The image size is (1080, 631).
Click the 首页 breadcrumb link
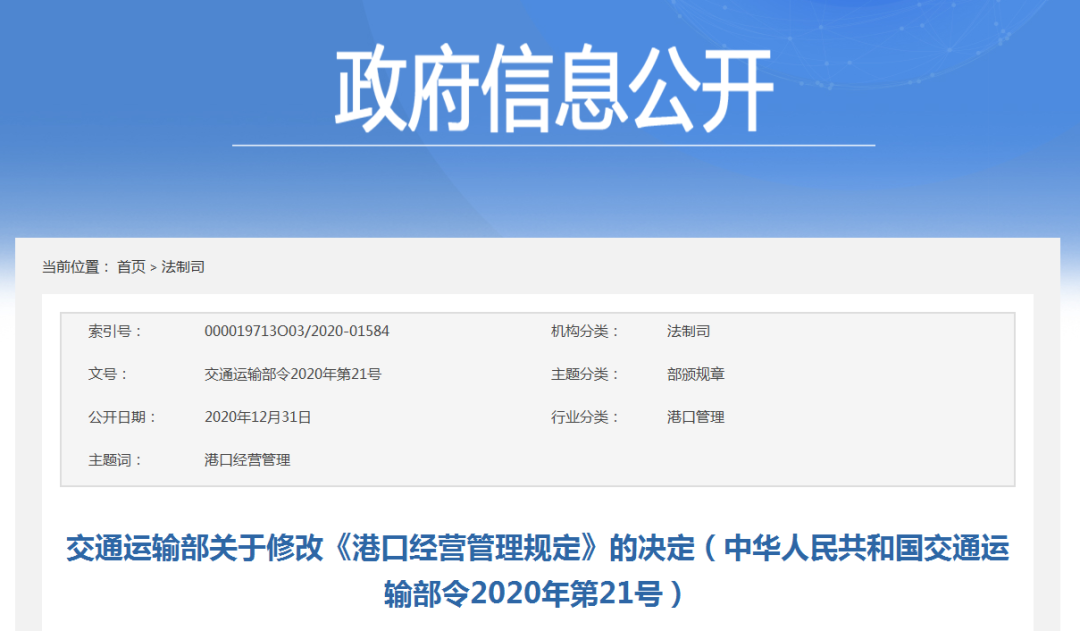tap(131, 267)
